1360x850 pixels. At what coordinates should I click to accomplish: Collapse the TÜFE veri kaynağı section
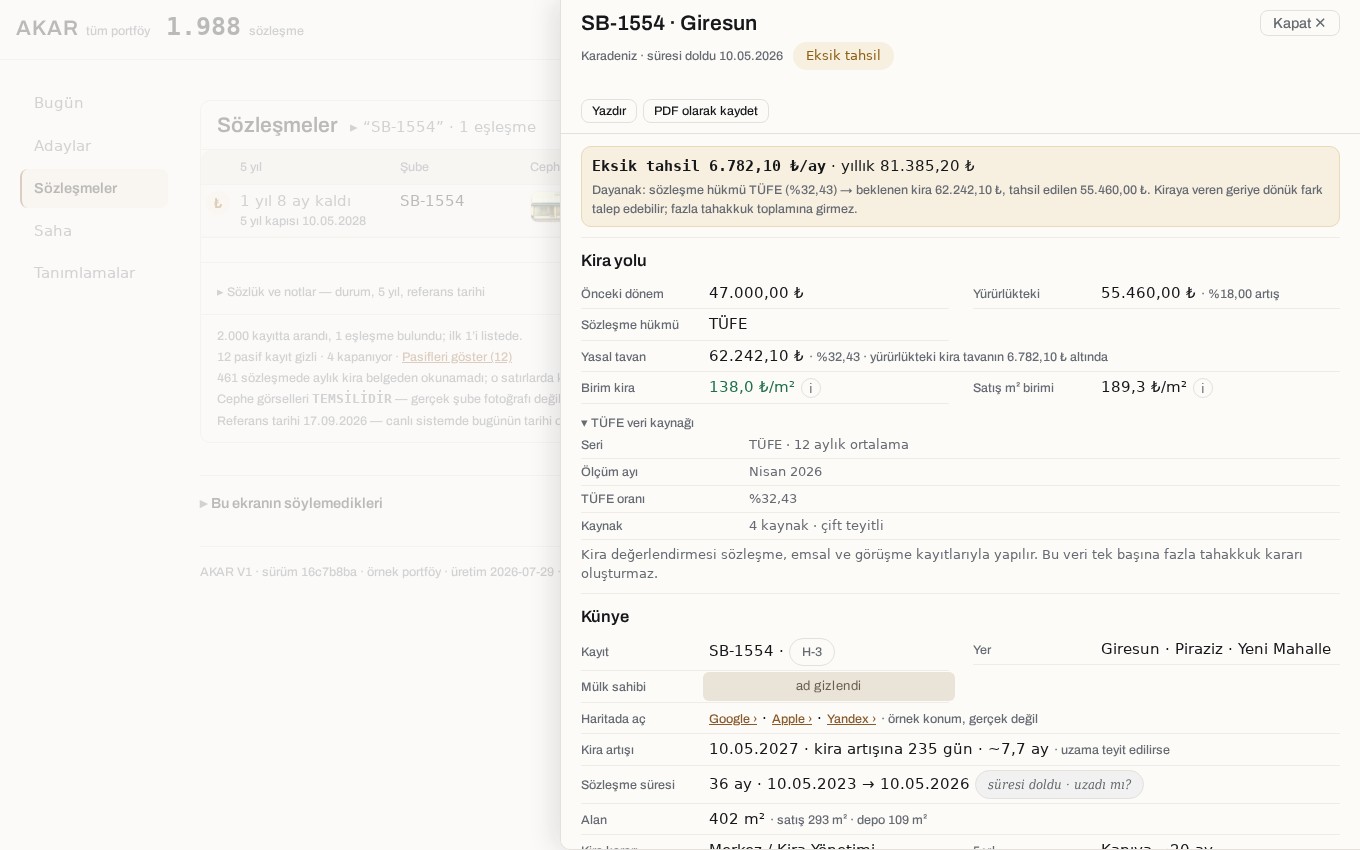point(637,423)
